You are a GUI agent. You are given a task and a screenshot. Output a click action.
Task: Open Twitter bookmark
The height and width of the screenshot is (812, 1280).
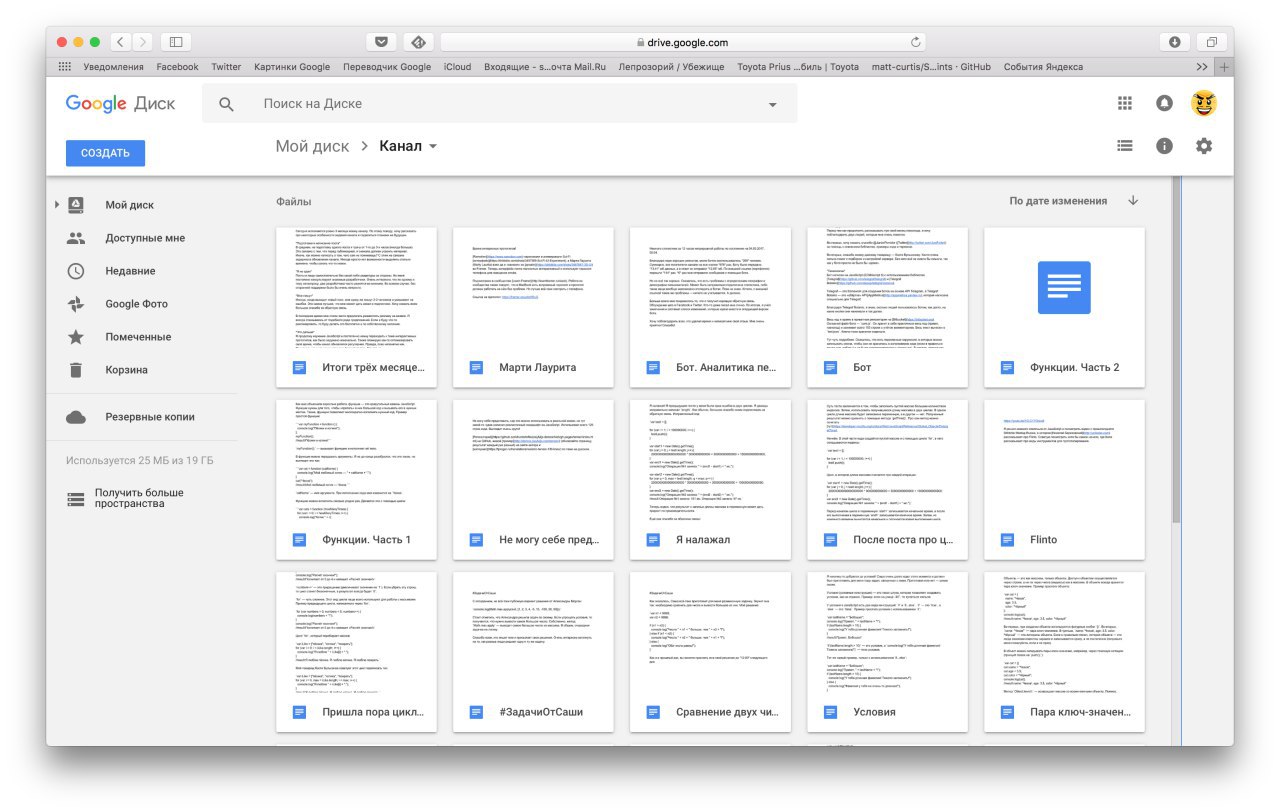(226, 67)
